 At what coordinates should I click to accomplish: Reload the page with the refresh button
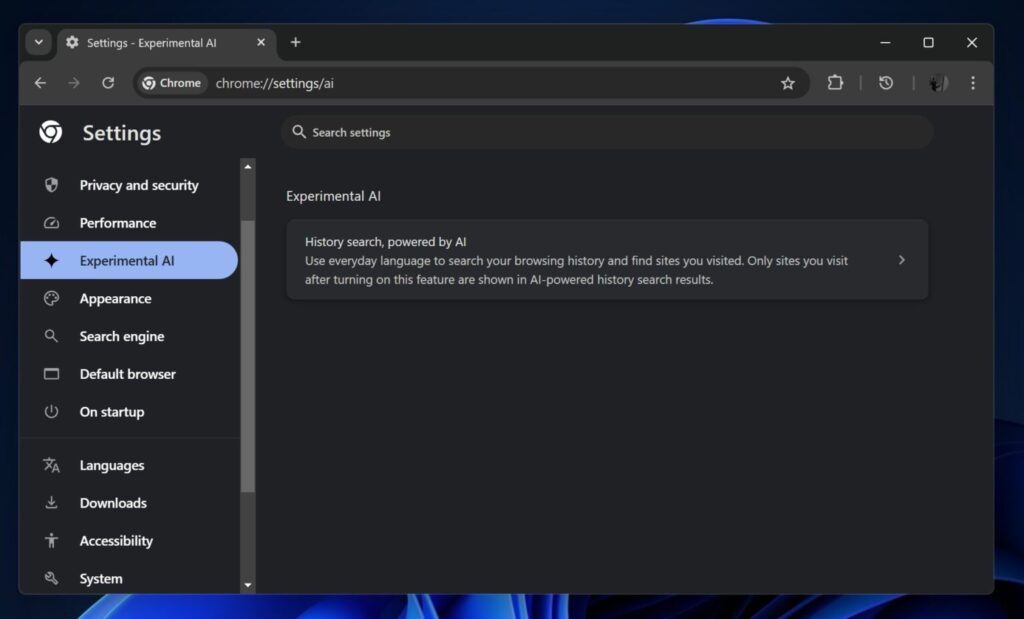[x=108, y=83]
